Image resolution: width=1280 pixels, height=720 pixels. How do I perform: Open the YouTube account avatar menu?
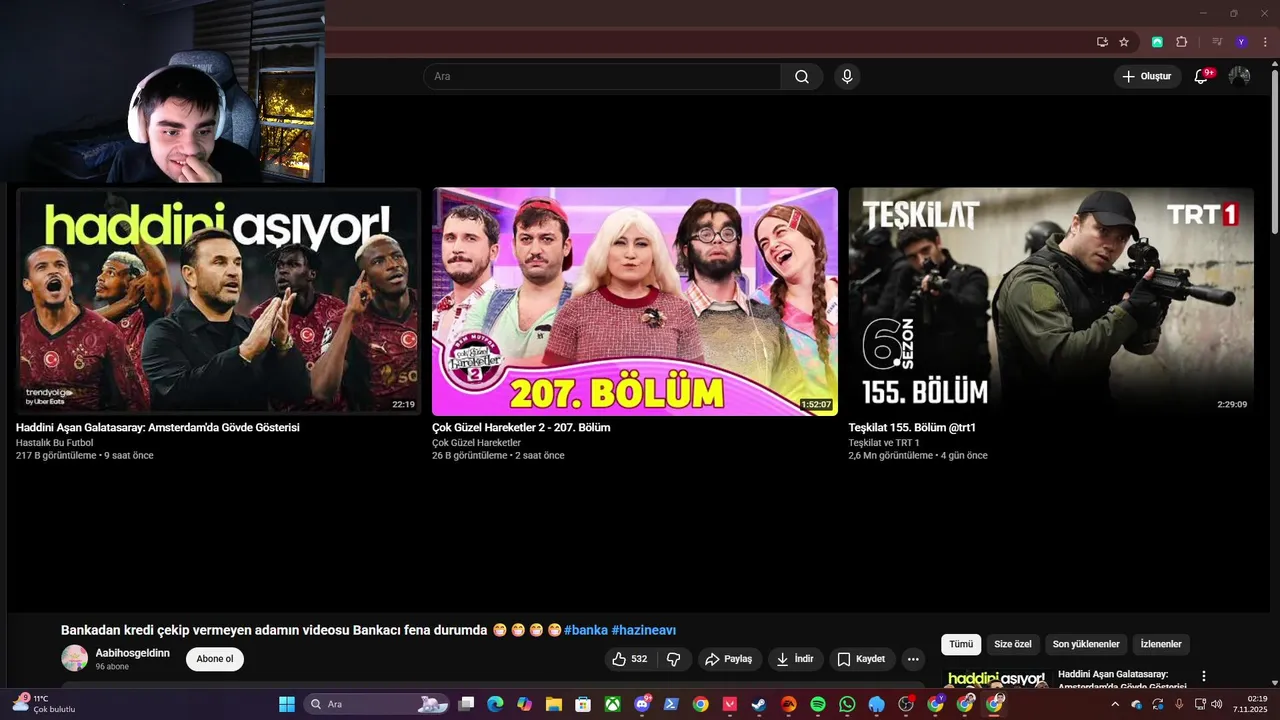(x=1239, y=76)
